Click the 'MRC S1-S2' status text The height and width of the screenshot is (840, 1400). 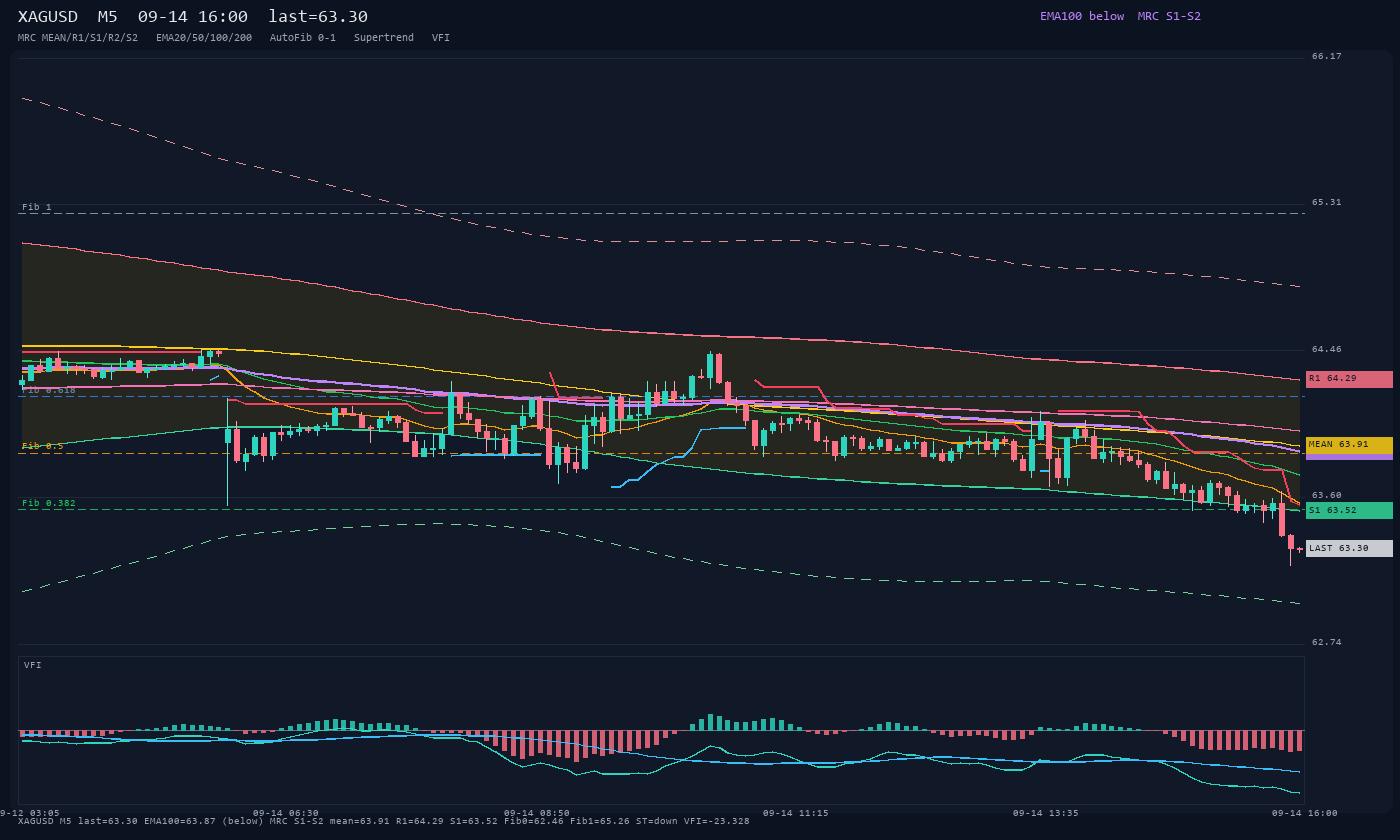click(1169, 16)
